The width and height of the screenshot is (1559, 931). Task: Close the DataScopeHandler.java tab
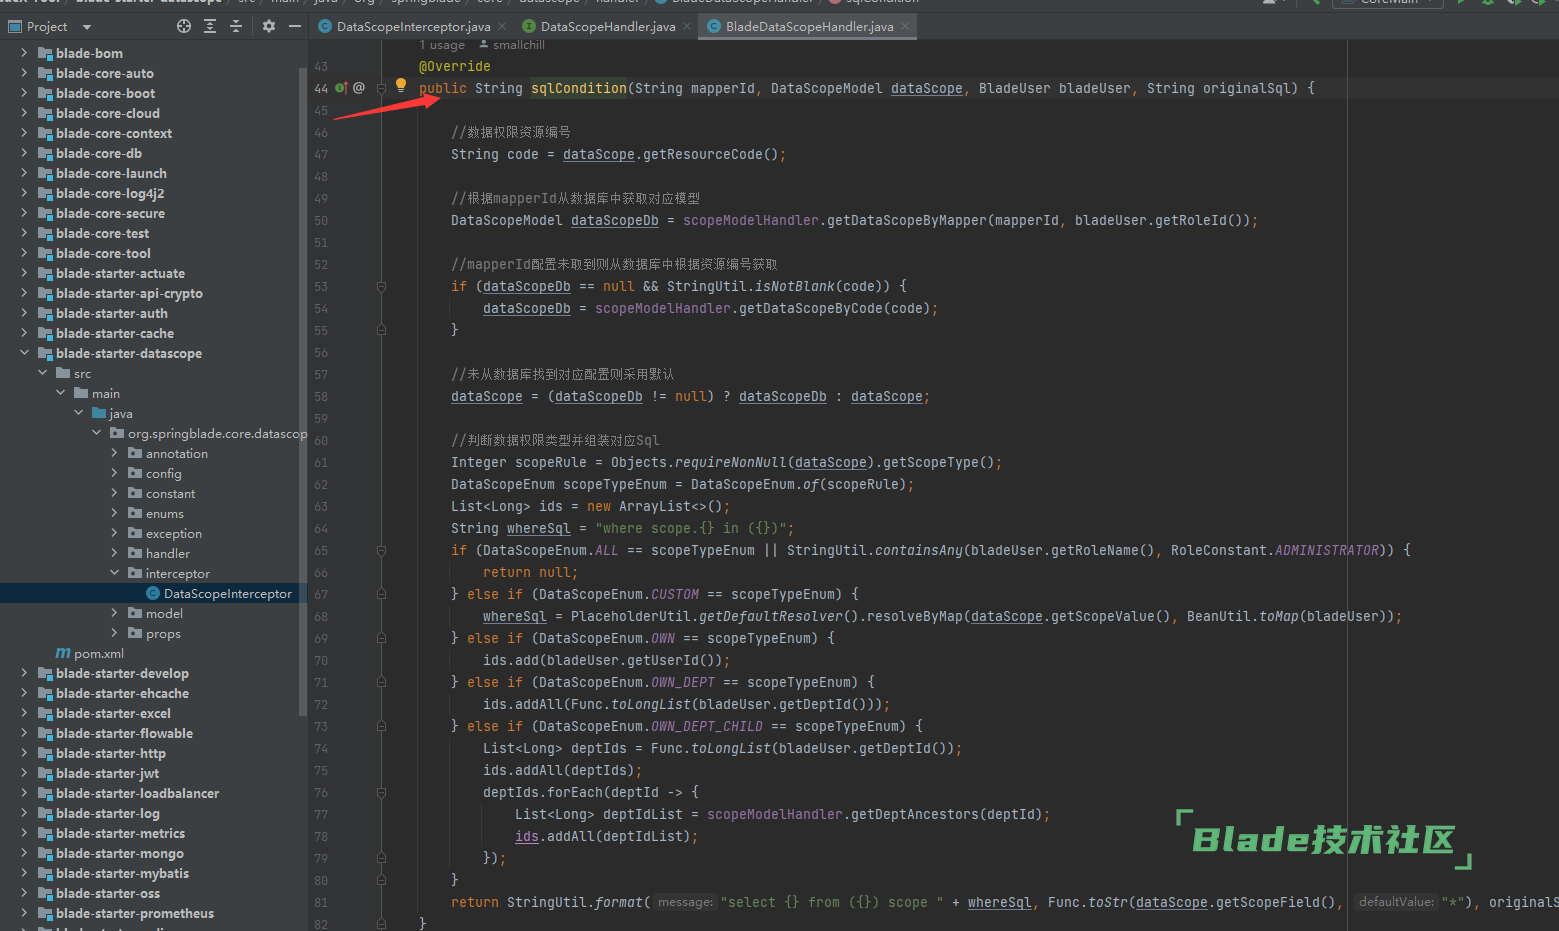[x=687, y=27]
